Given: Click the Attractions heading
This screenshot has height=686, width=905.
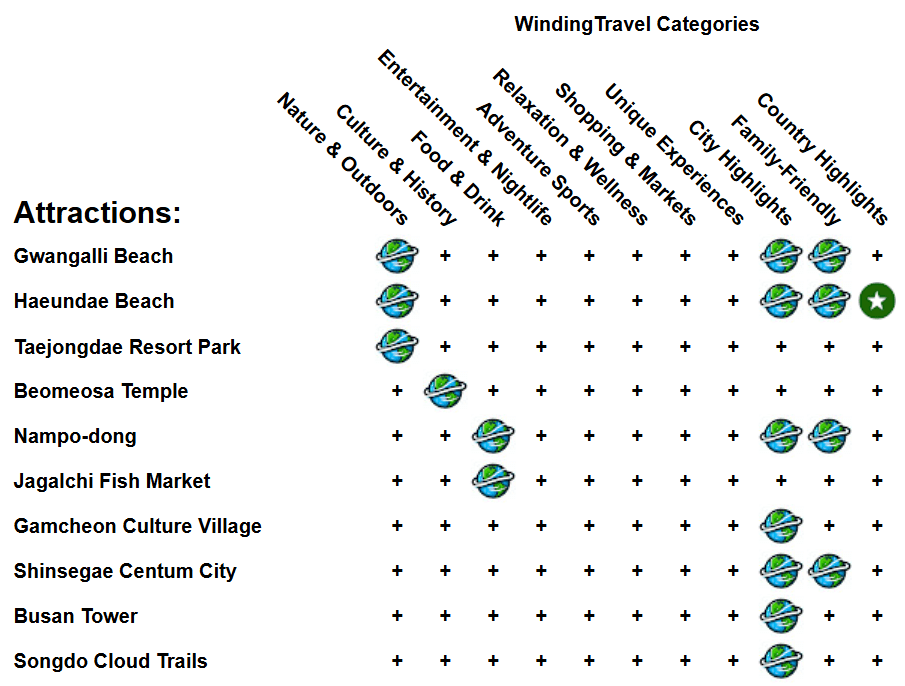Looking at the screenshot, I should click(97, 213).
